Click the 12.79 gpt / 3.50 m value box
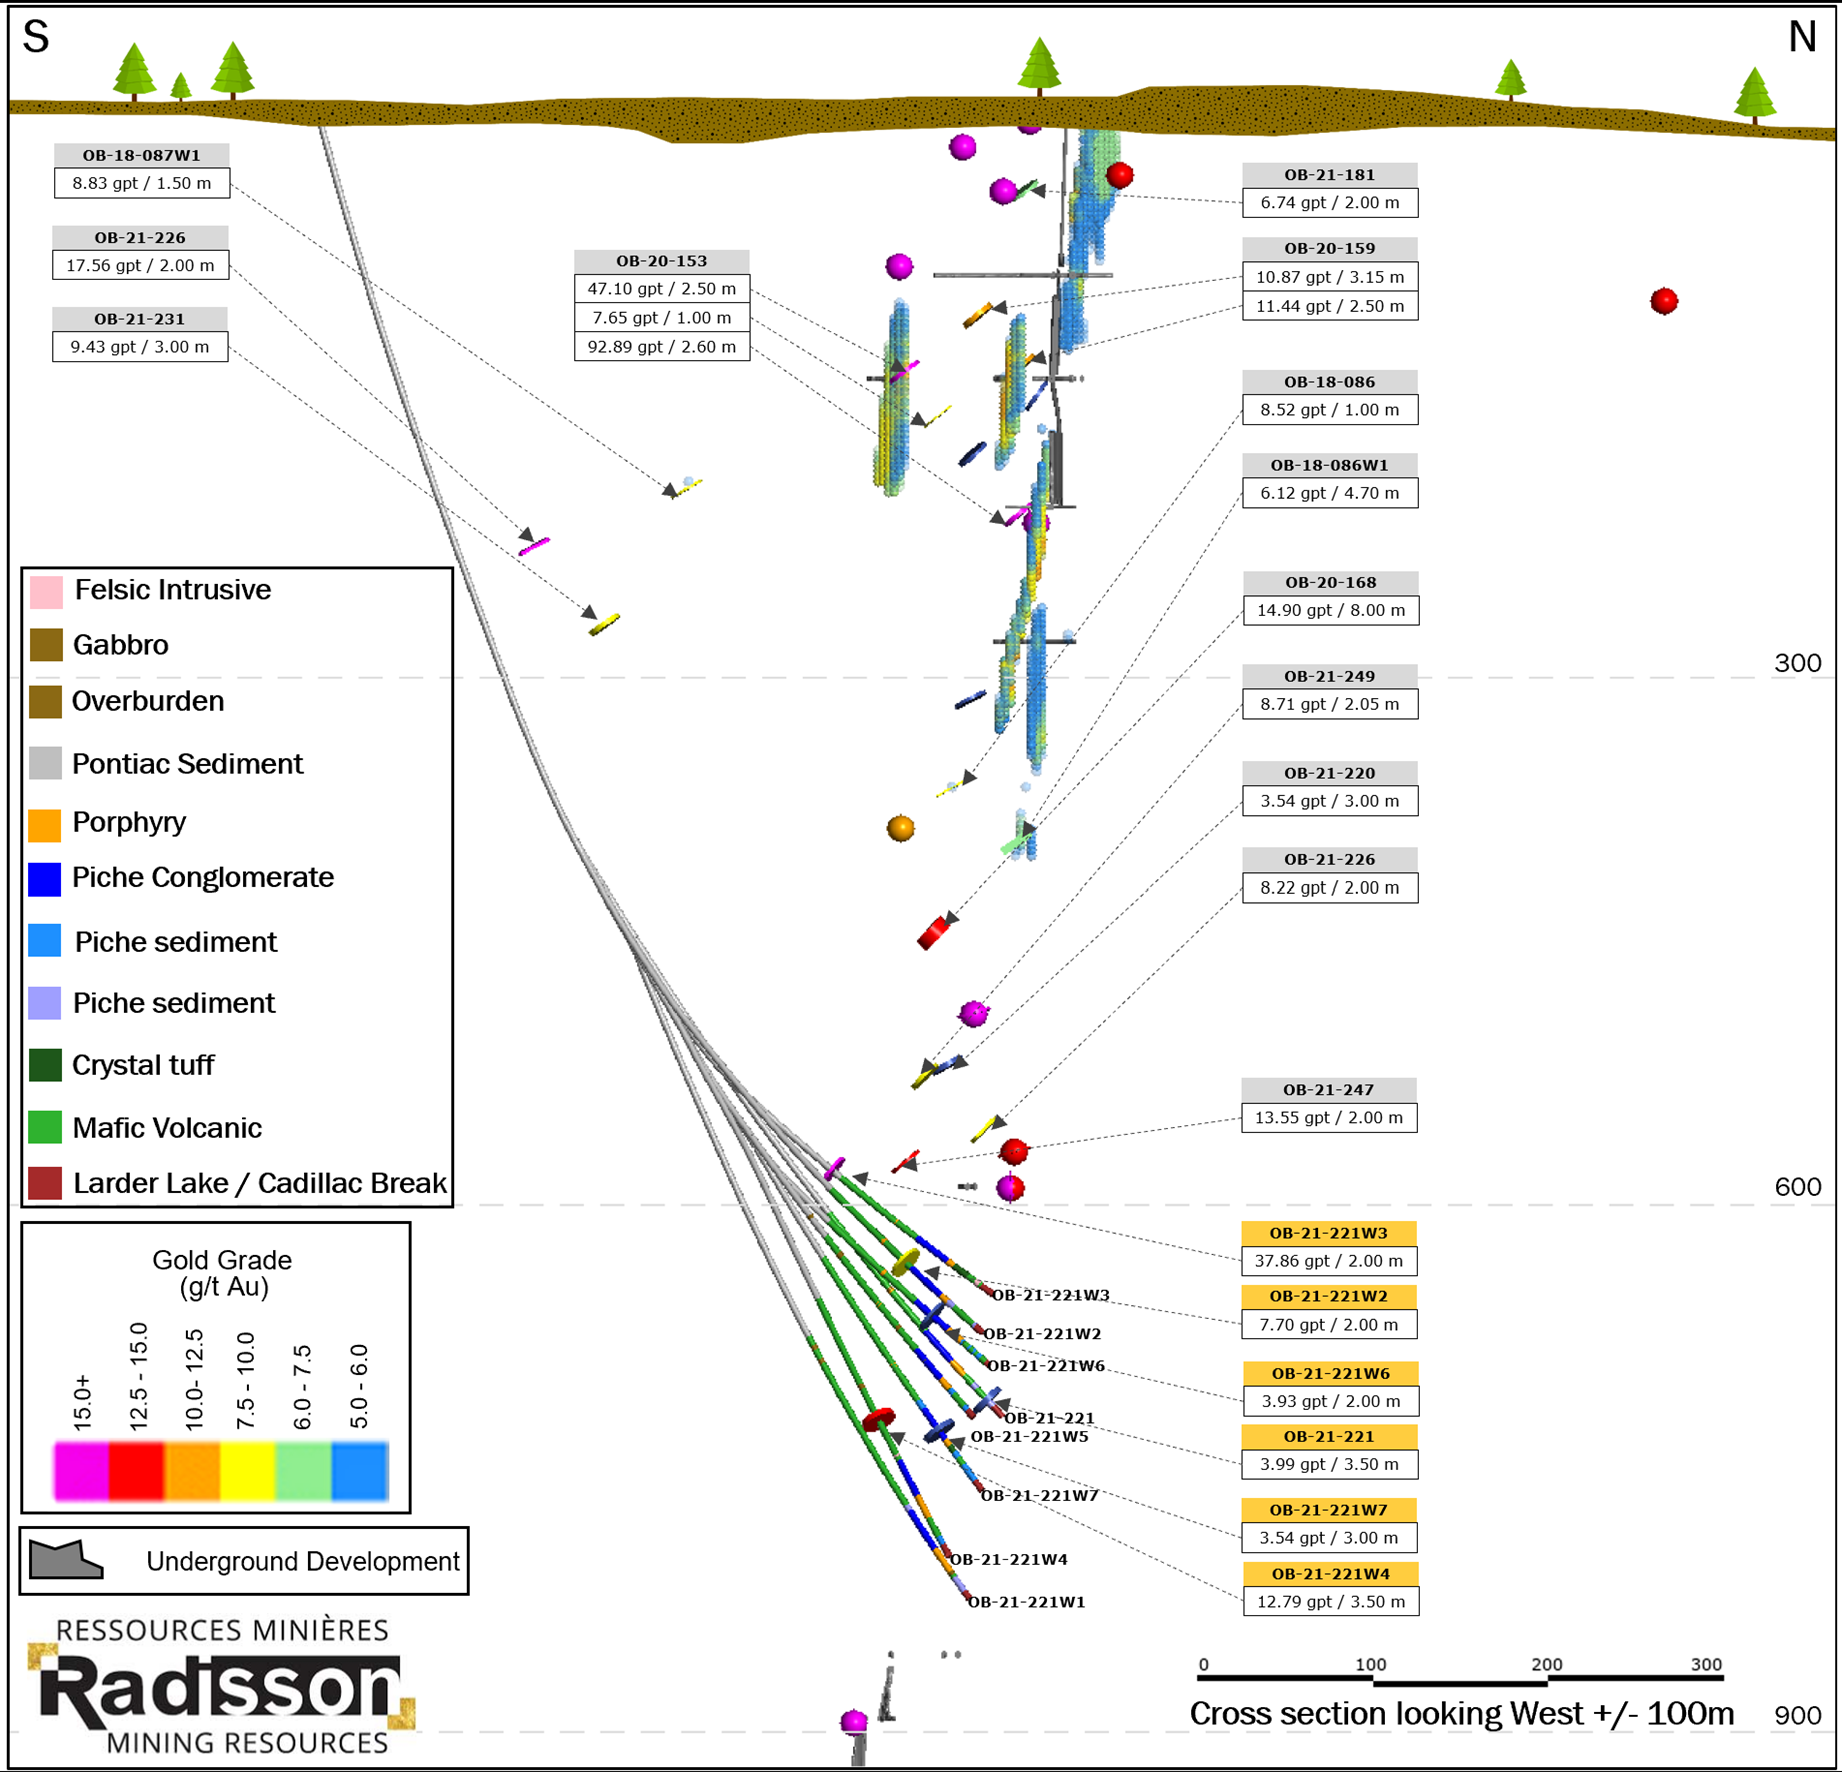Screen dimensions: 1842x1772 pyautogui.click(x=1329, y=1601)
